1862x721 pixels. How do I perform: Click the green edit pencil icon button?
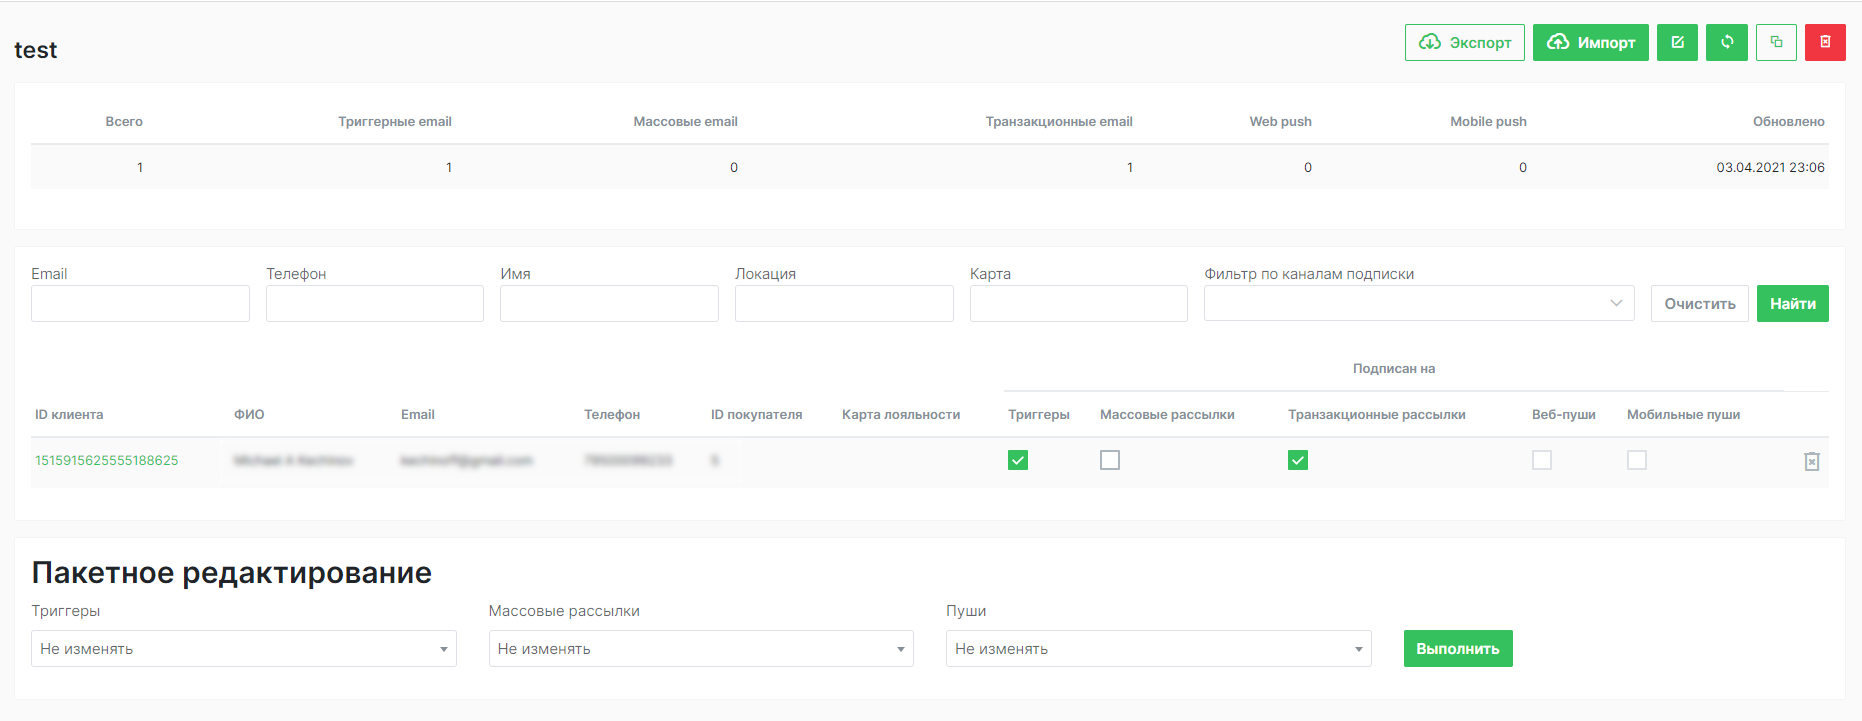click(1677, 42)
